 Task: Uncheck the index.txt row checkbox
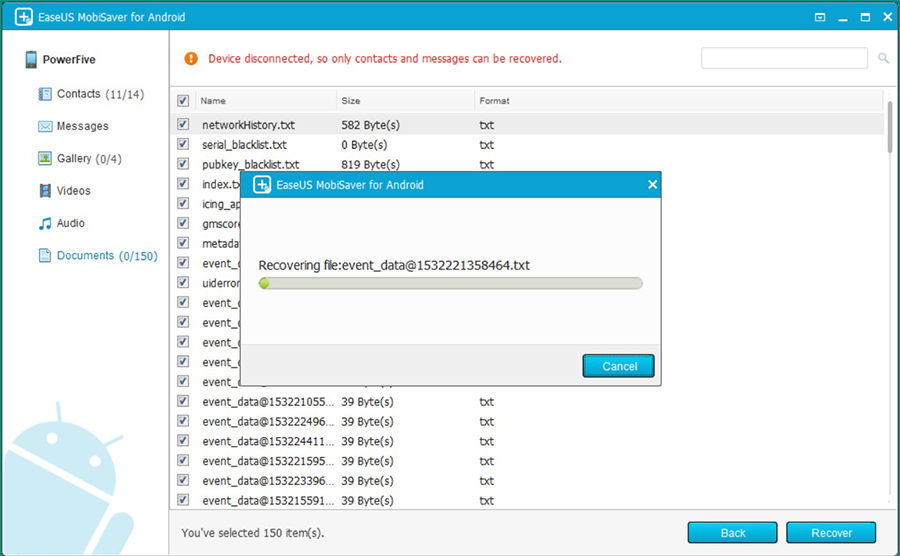pos(183,184)
